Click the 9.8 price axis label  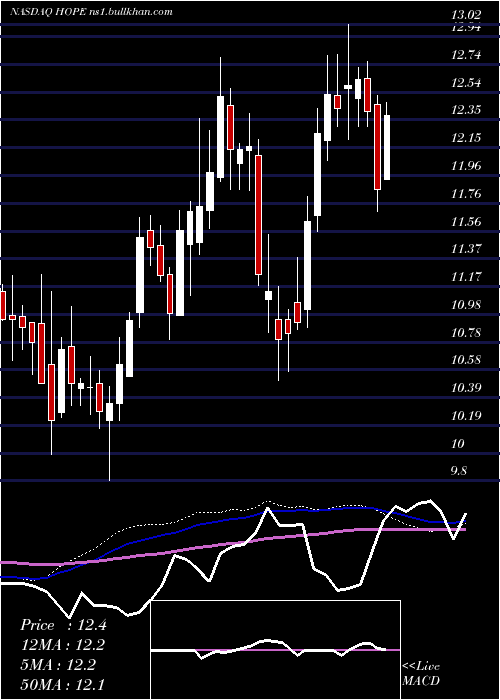pyautogui.click(x=460, y=471)
